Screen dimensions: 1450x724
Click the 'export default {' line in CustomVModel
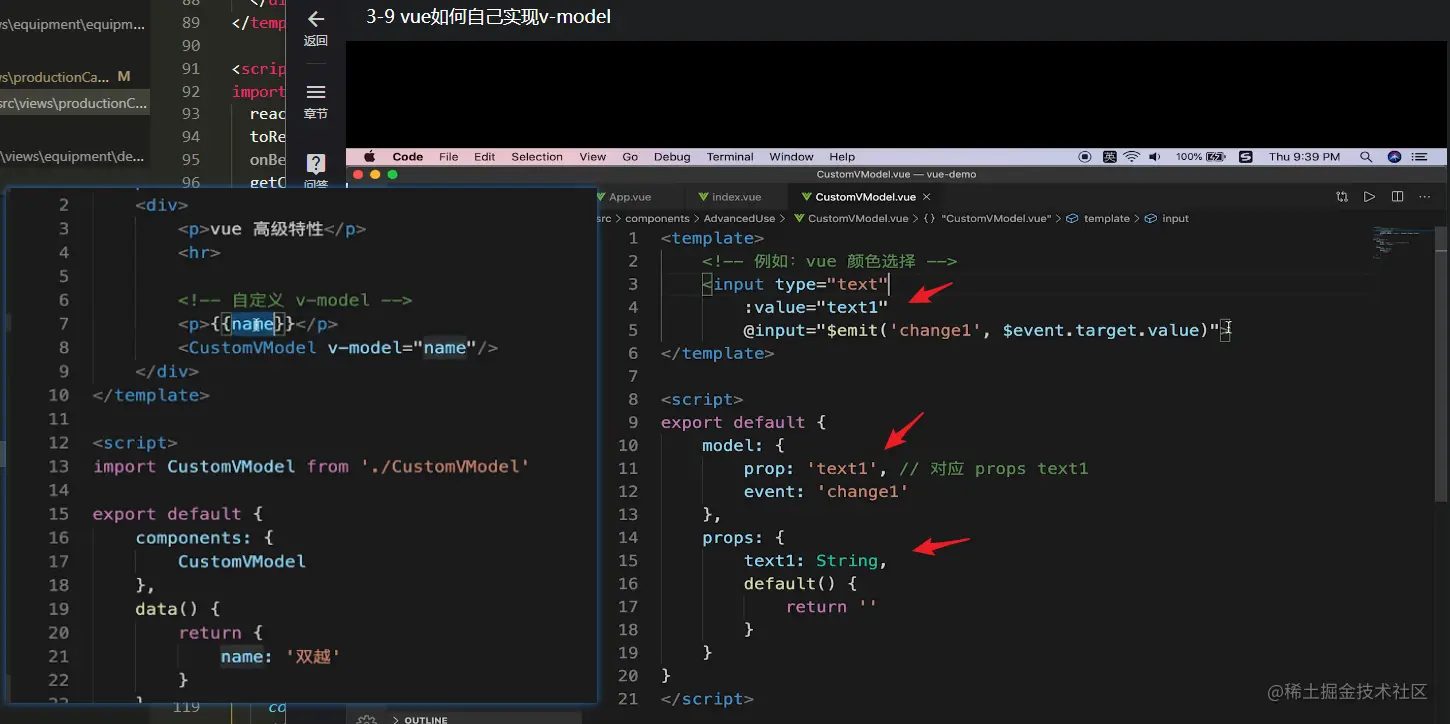[743, 422]
